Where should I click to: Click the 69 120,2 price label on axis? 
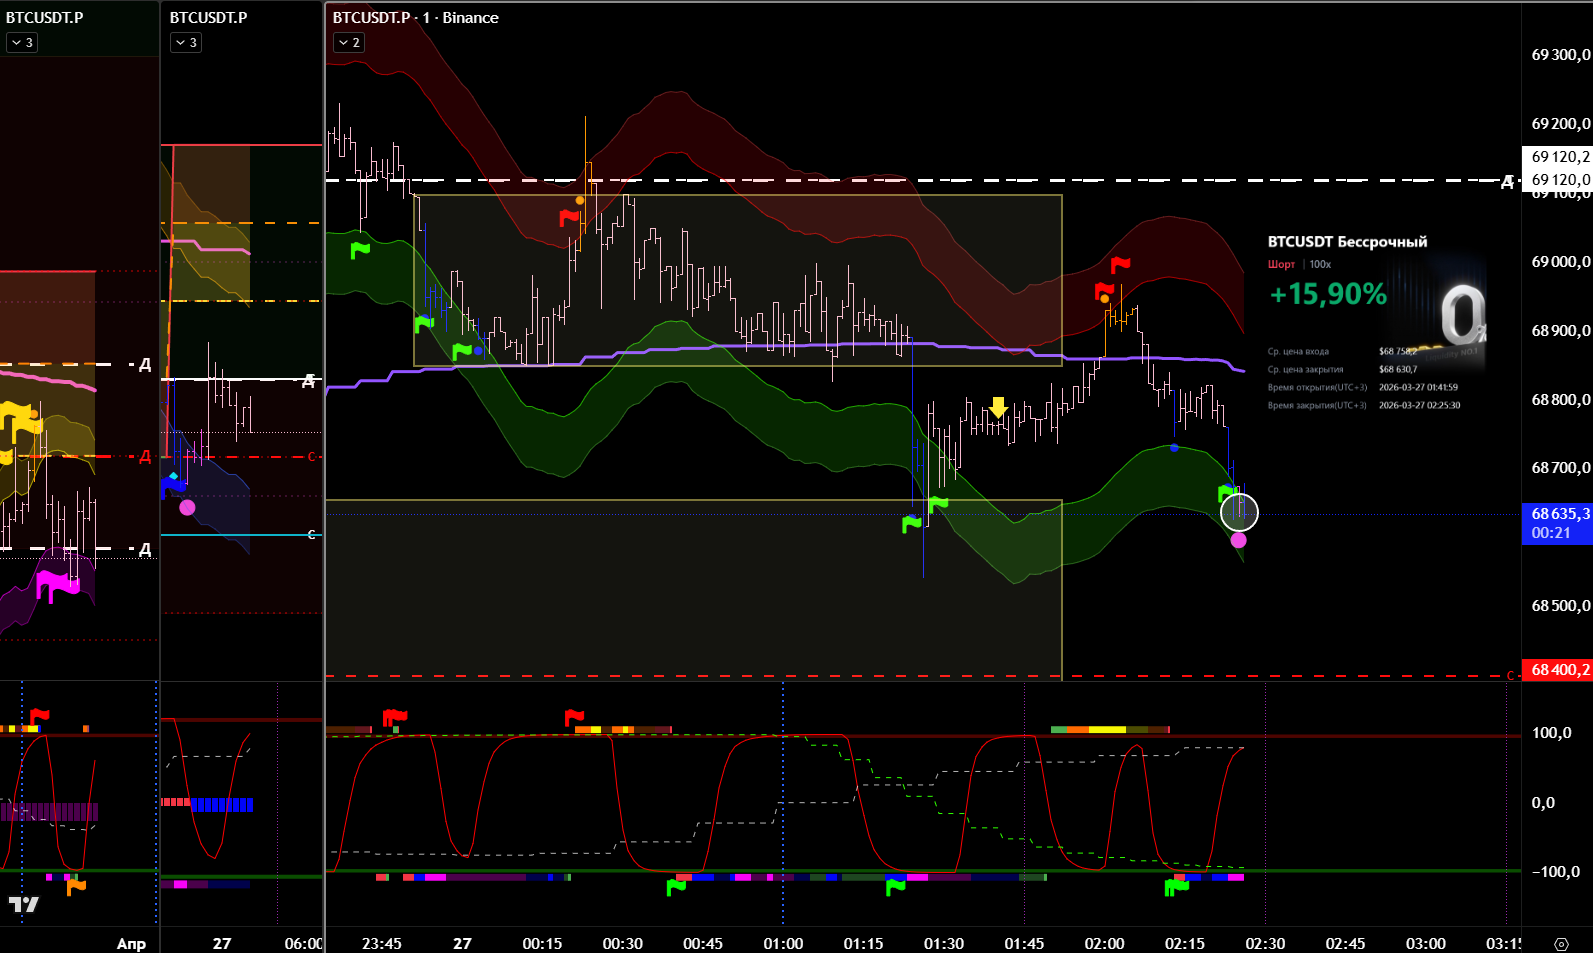[1558, 156]
